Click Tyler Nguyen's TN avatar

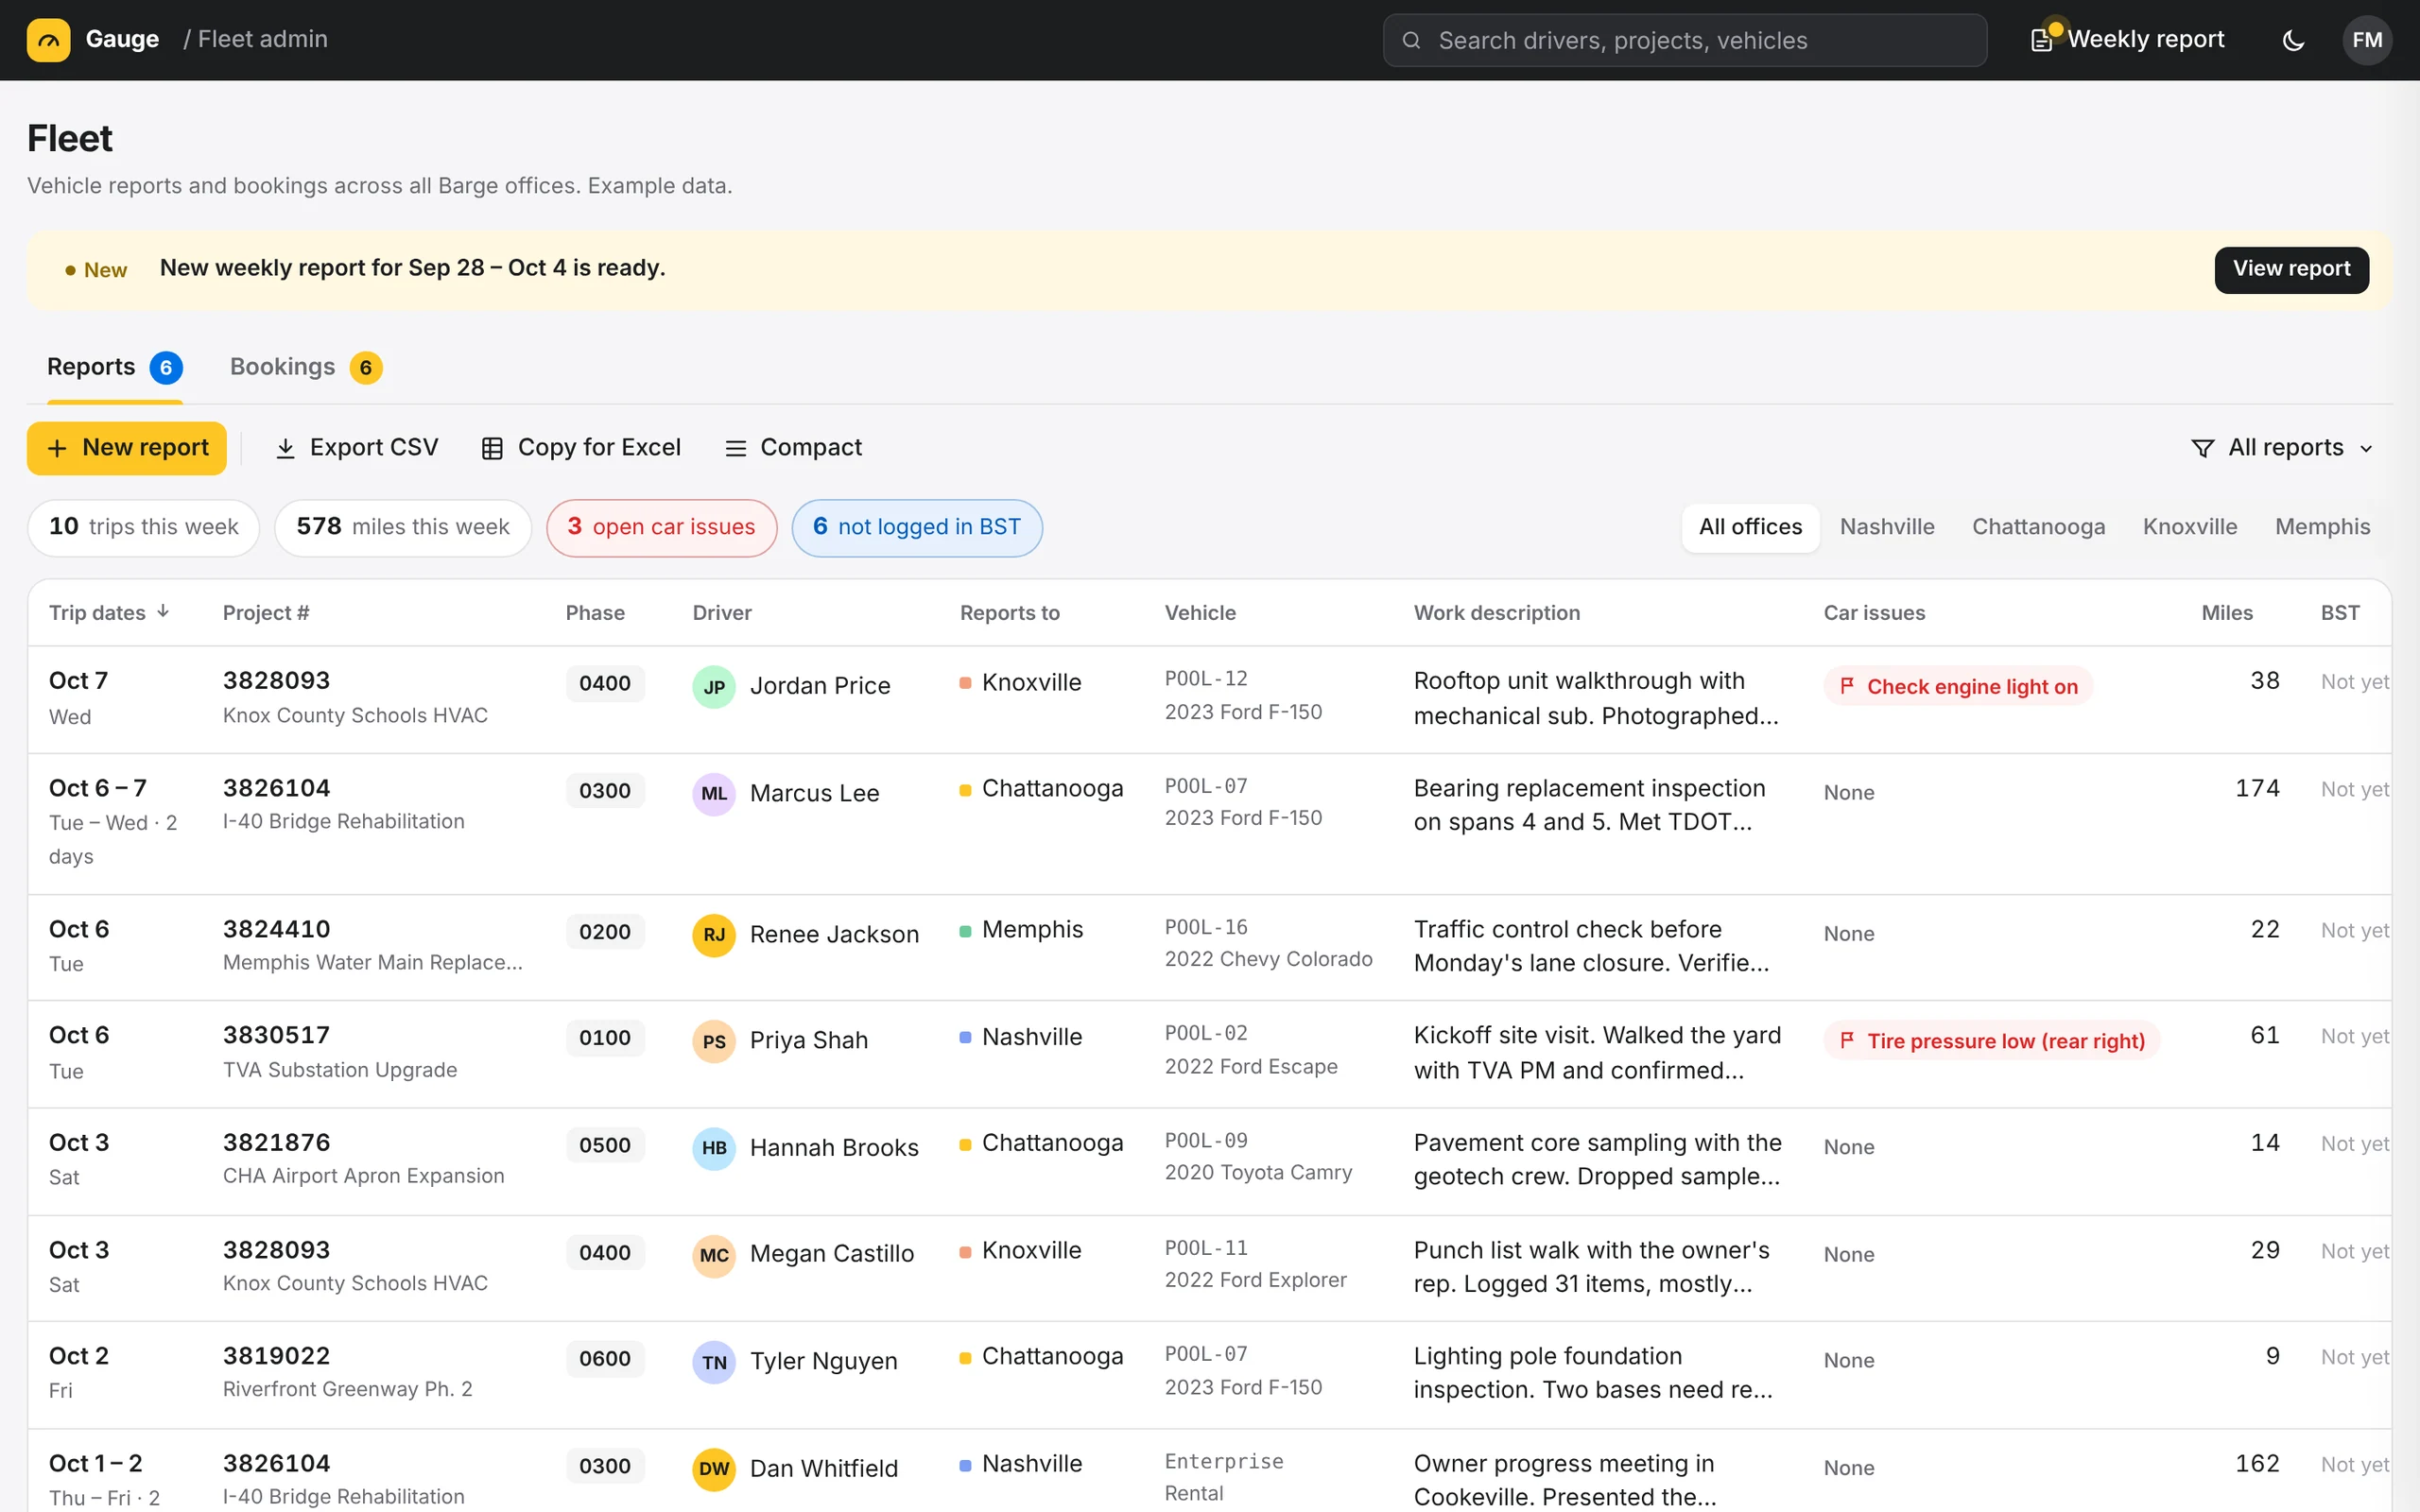(714, 1362)
